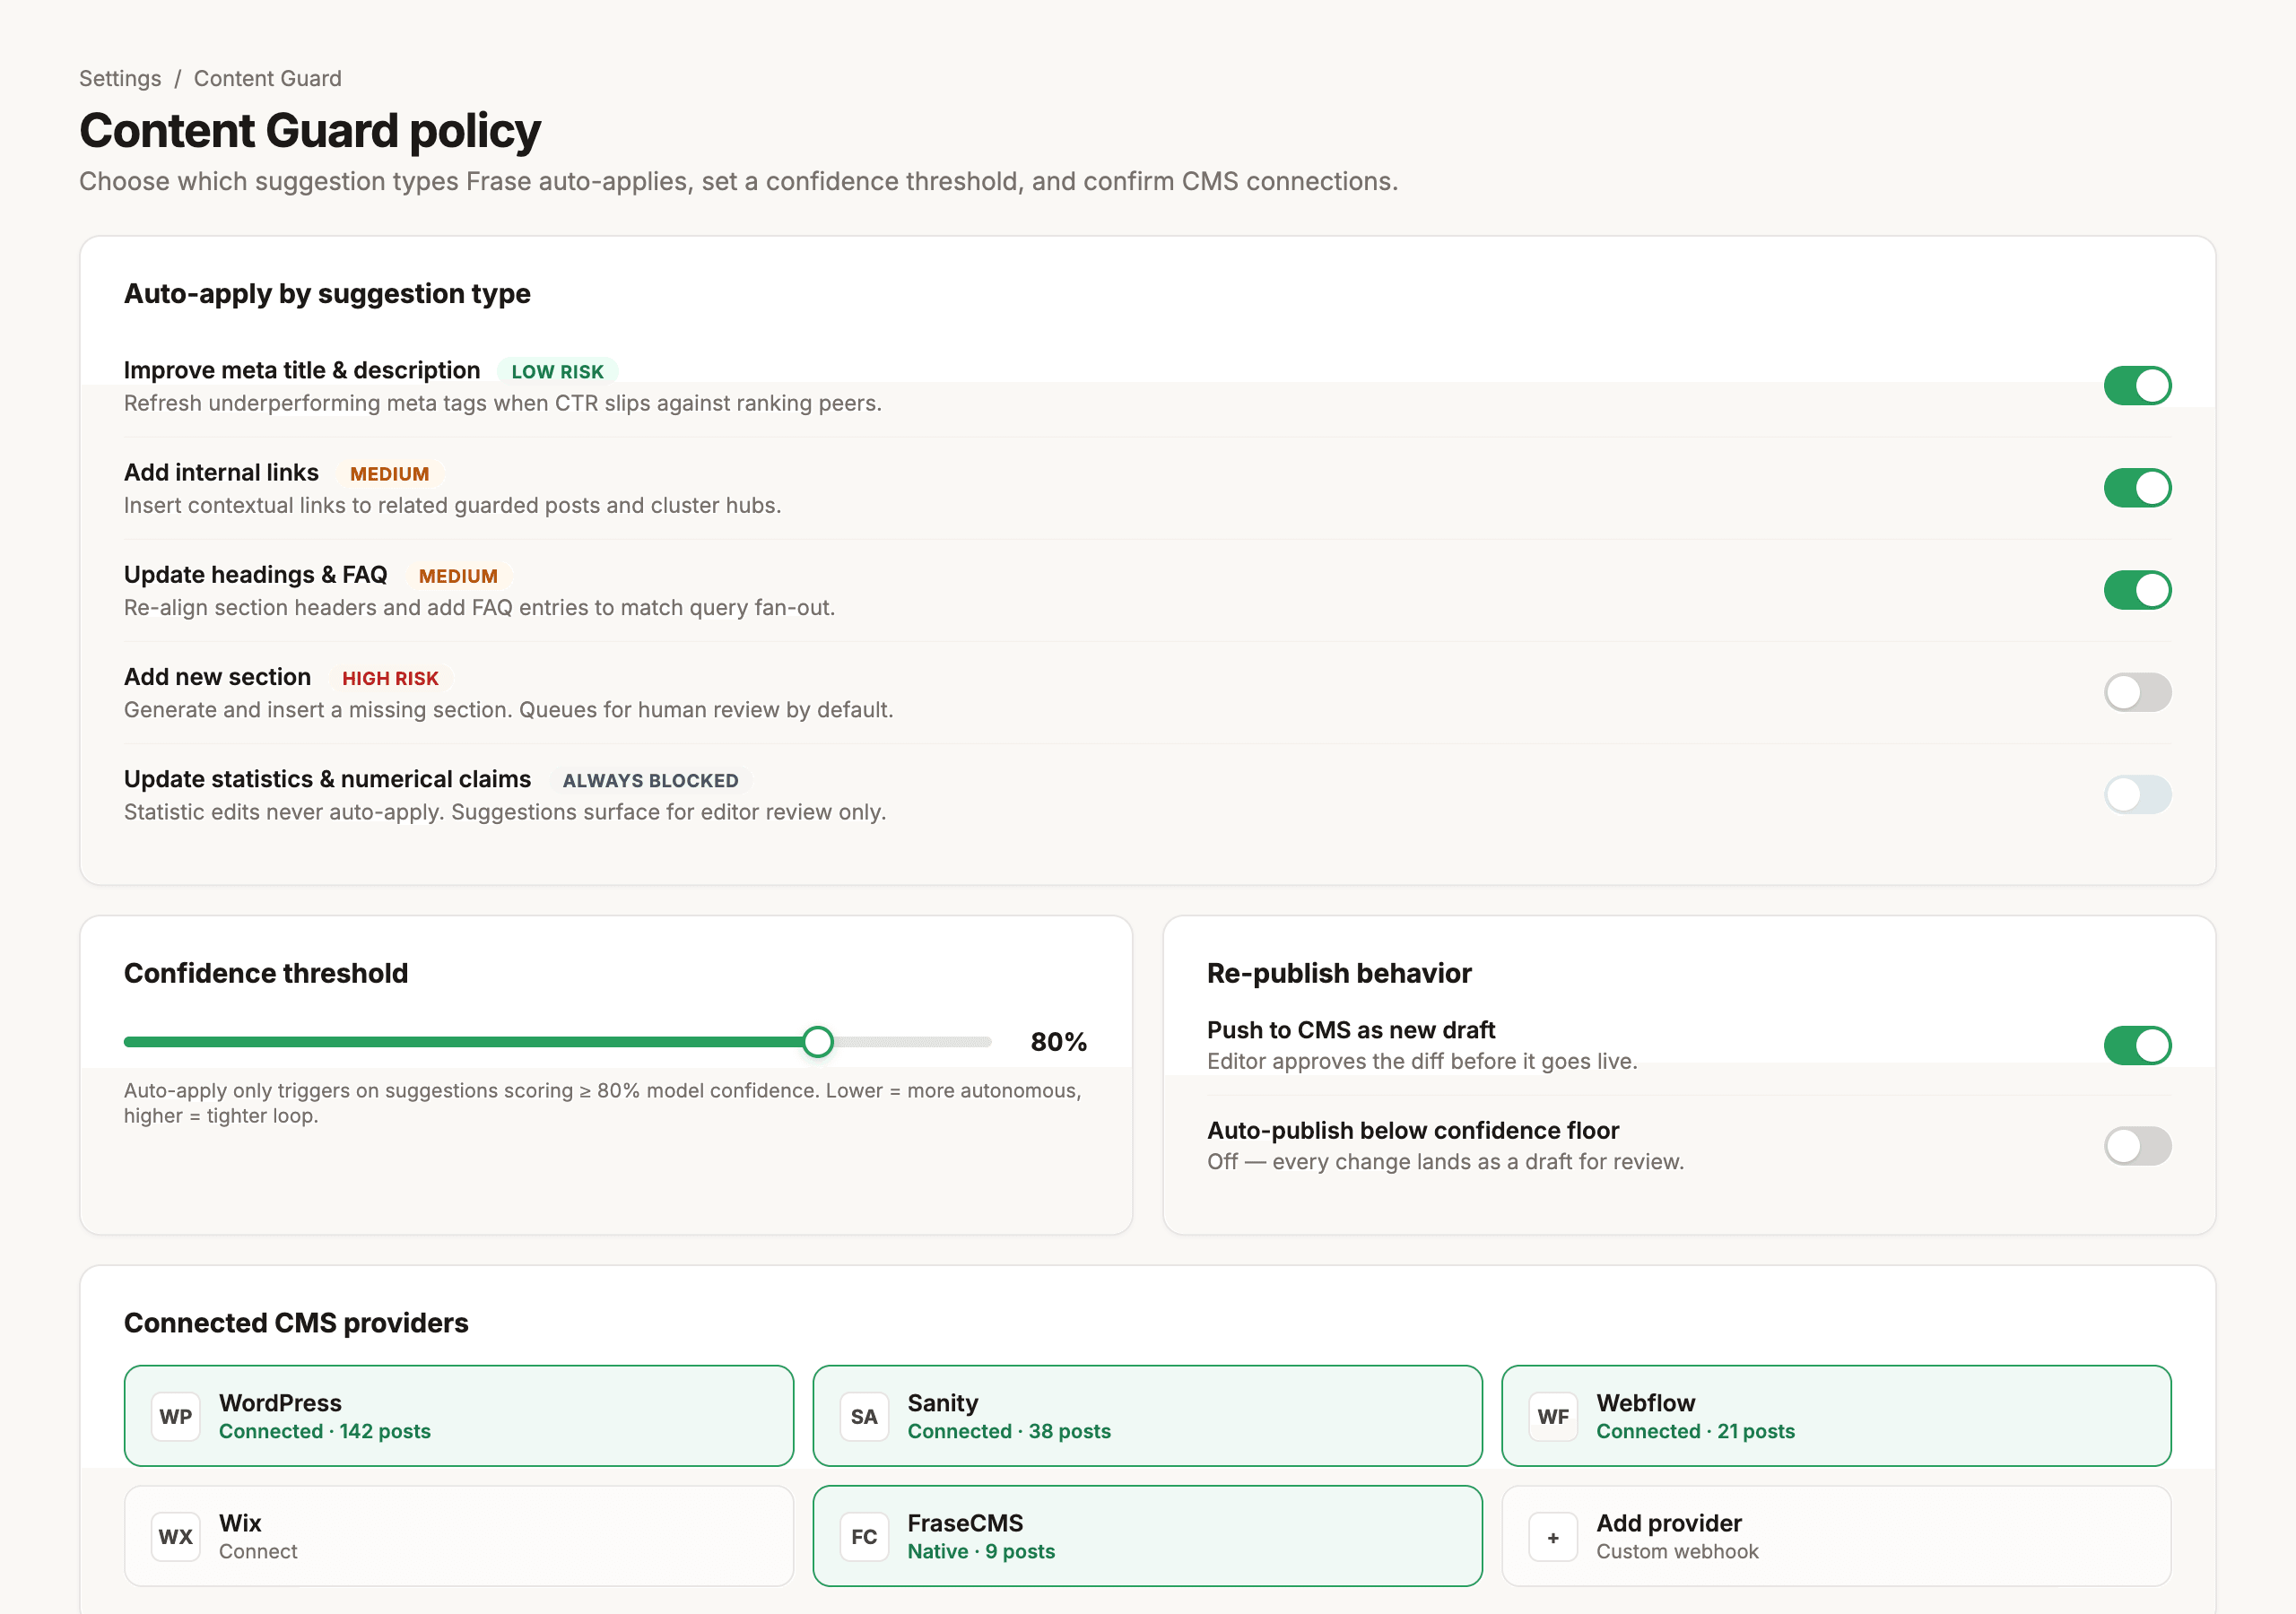
Task: Click the Sanity provider icon
Action: [863, 1416]
